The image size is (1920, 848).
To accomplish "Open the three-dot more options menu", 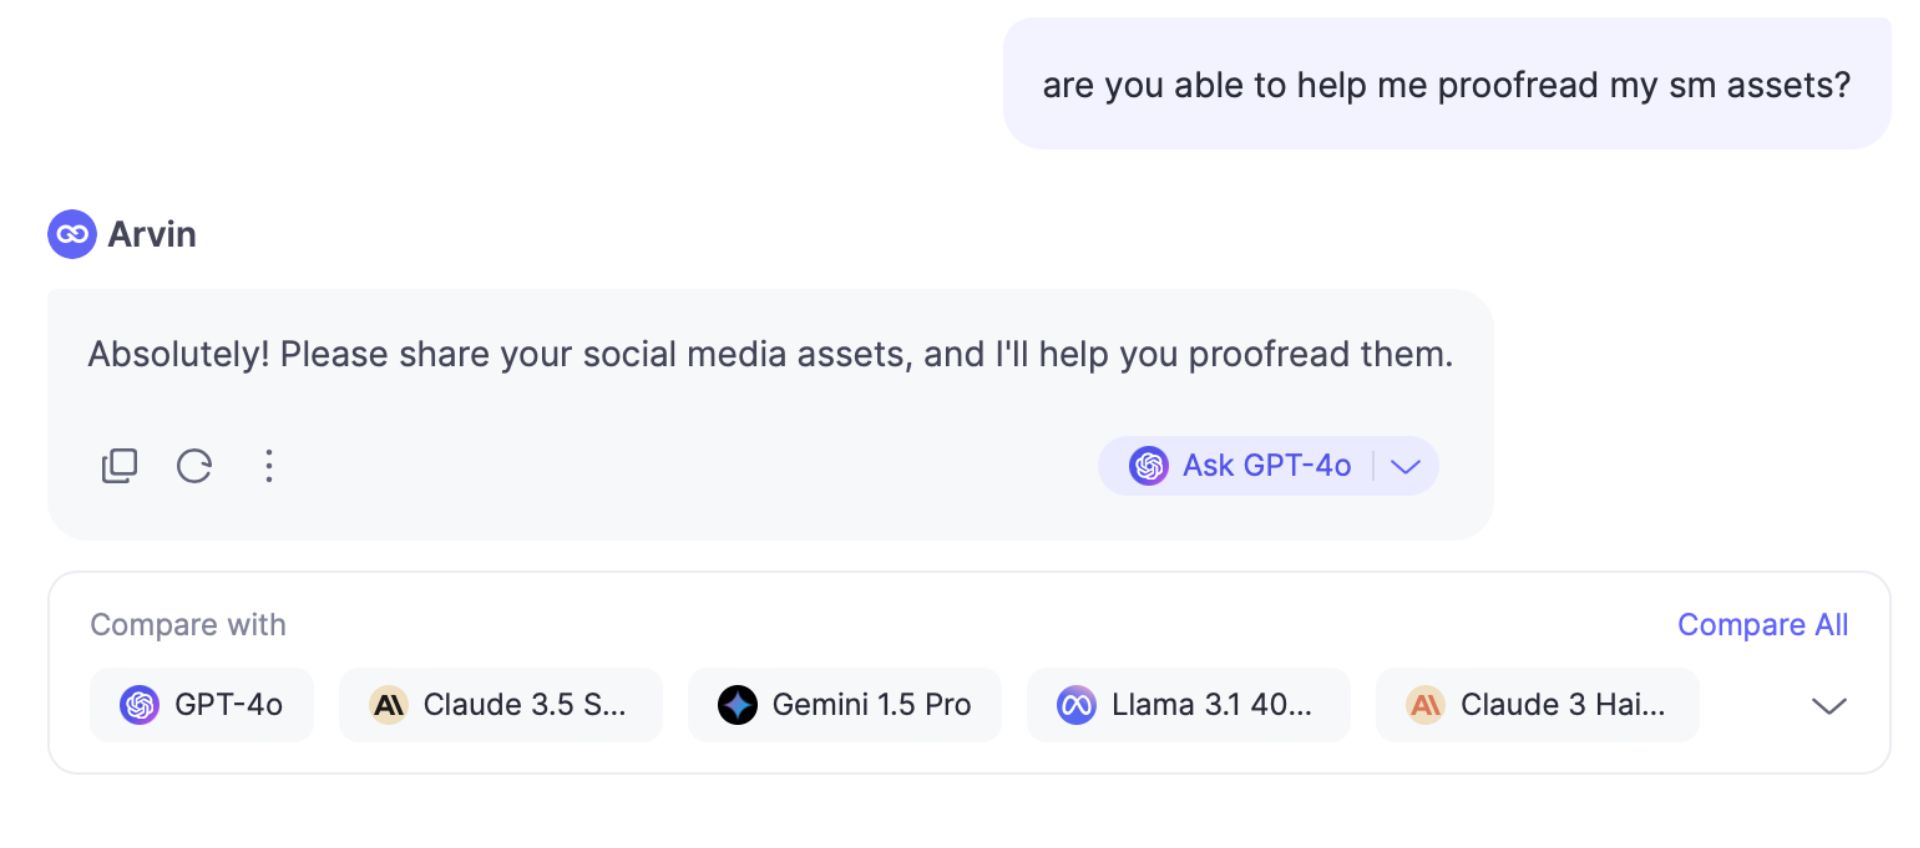I will [269, 466].
